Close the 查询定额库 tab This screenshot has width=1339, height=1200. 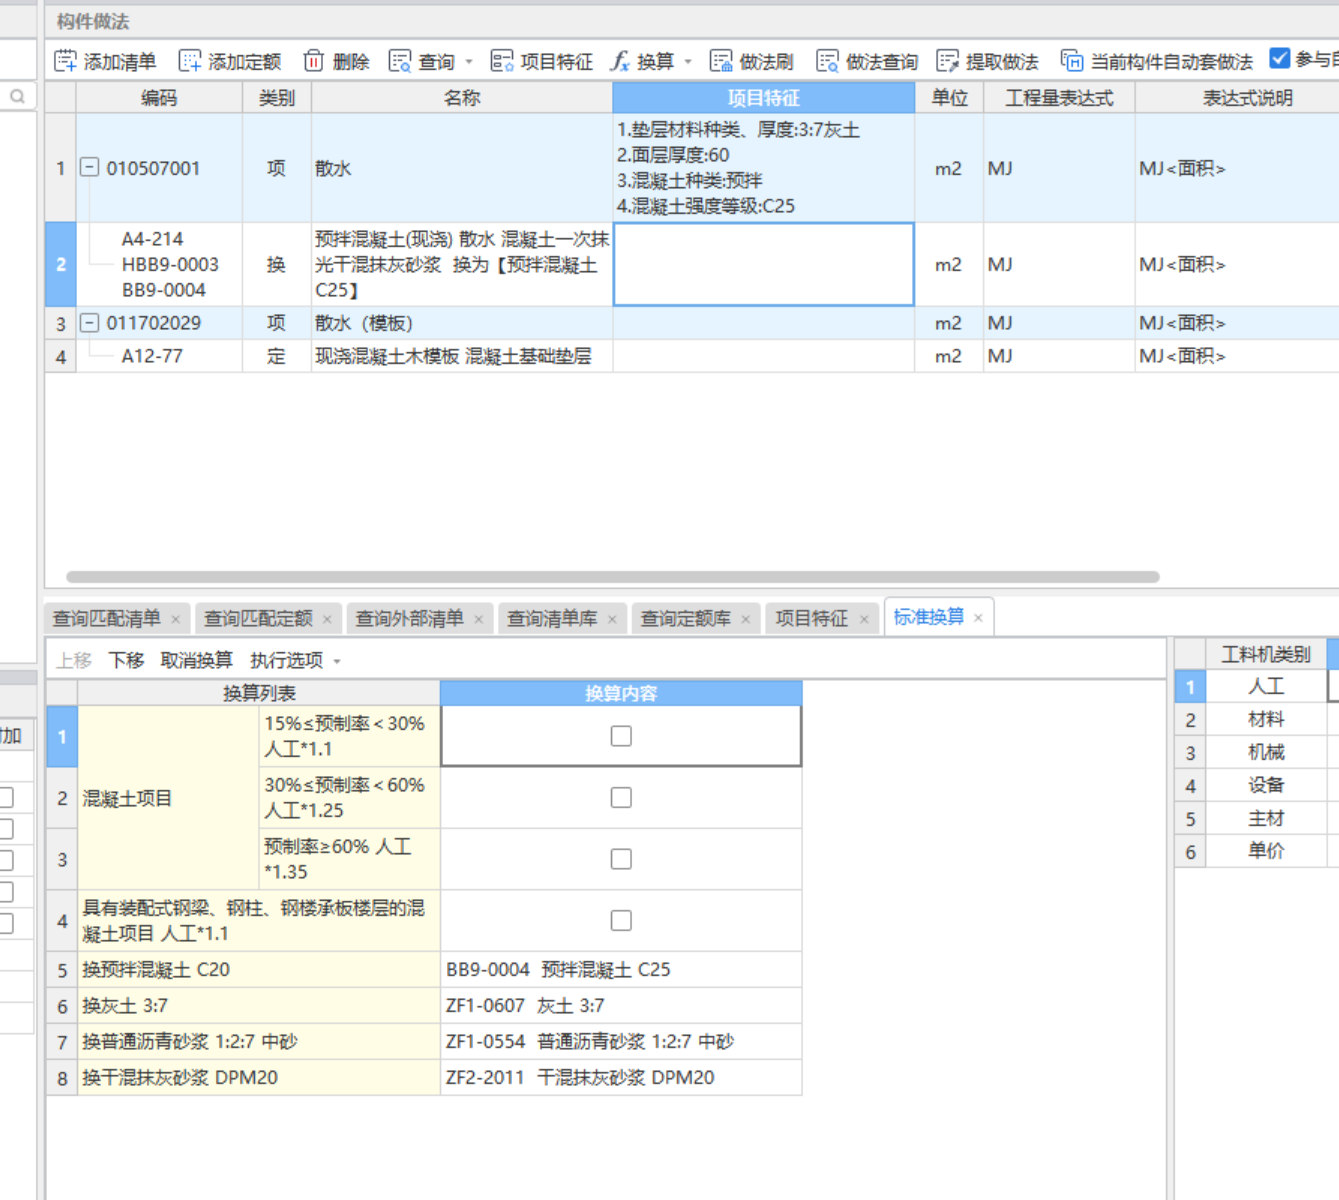click(746, 619)
